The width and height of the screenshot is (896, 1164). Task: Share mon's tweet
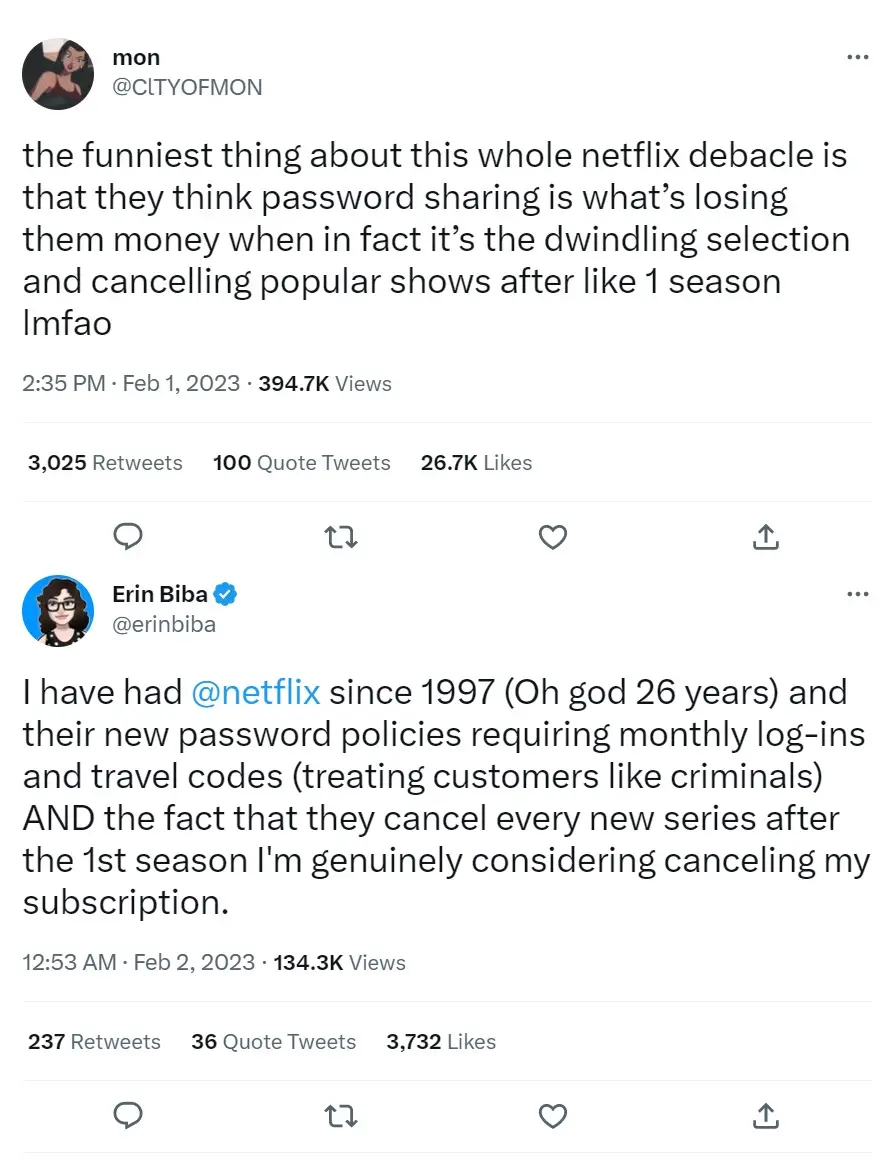point(765,537)
